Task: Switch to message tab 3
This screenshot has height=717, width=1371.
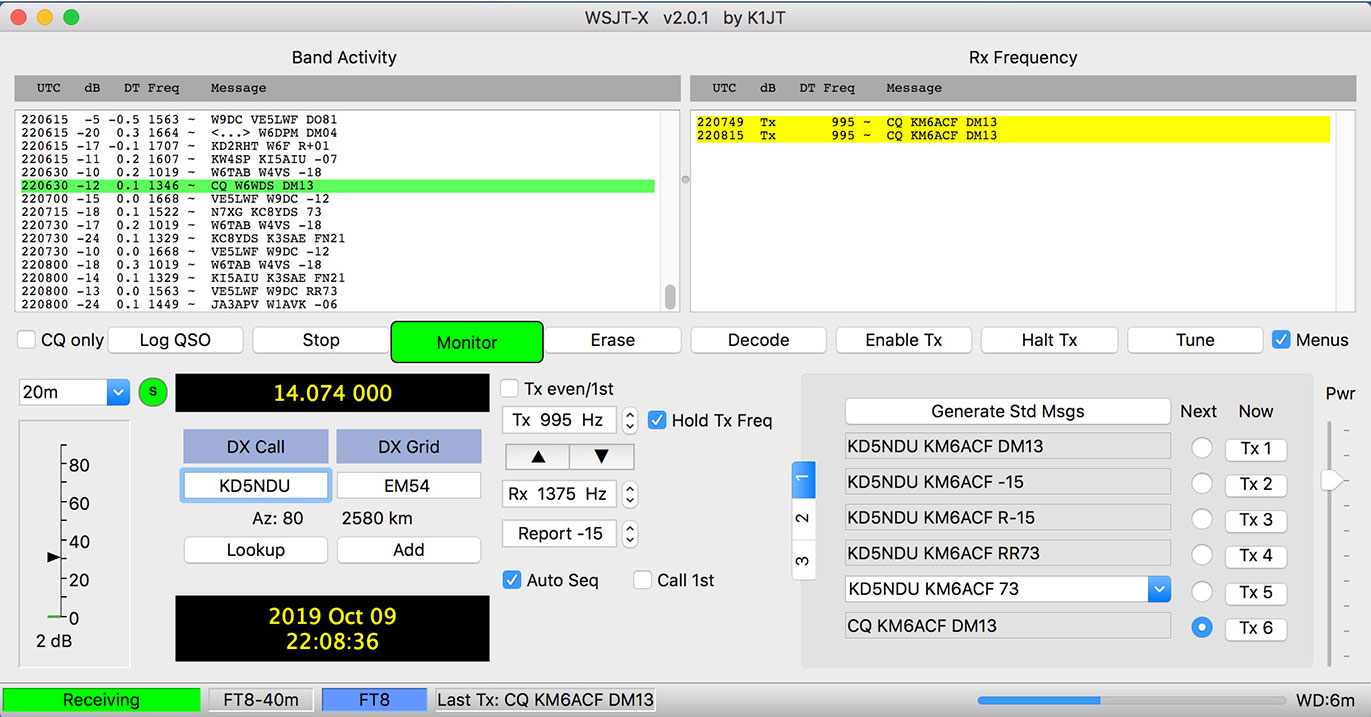Action: [803, 559]
